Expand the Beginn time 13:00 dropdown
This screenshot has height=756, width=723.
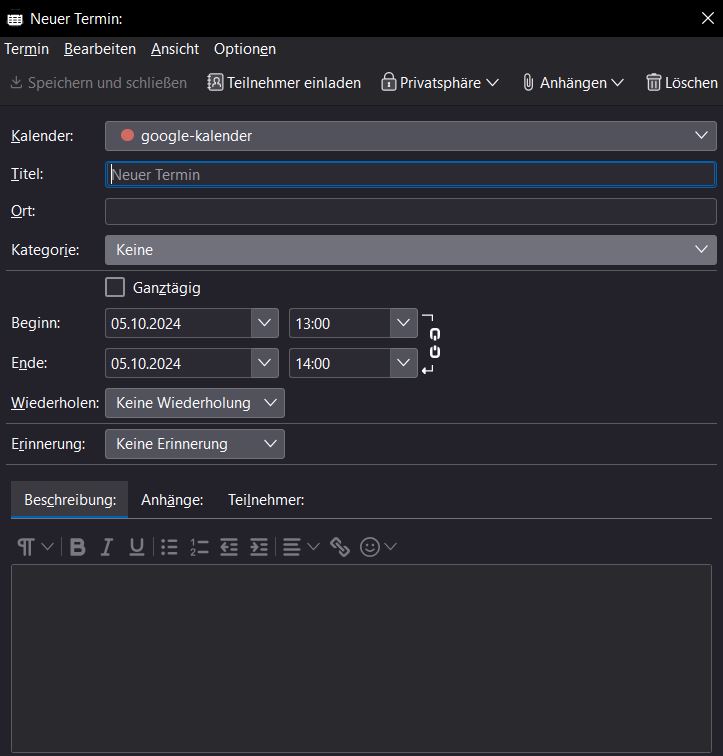tap(403, 323)
